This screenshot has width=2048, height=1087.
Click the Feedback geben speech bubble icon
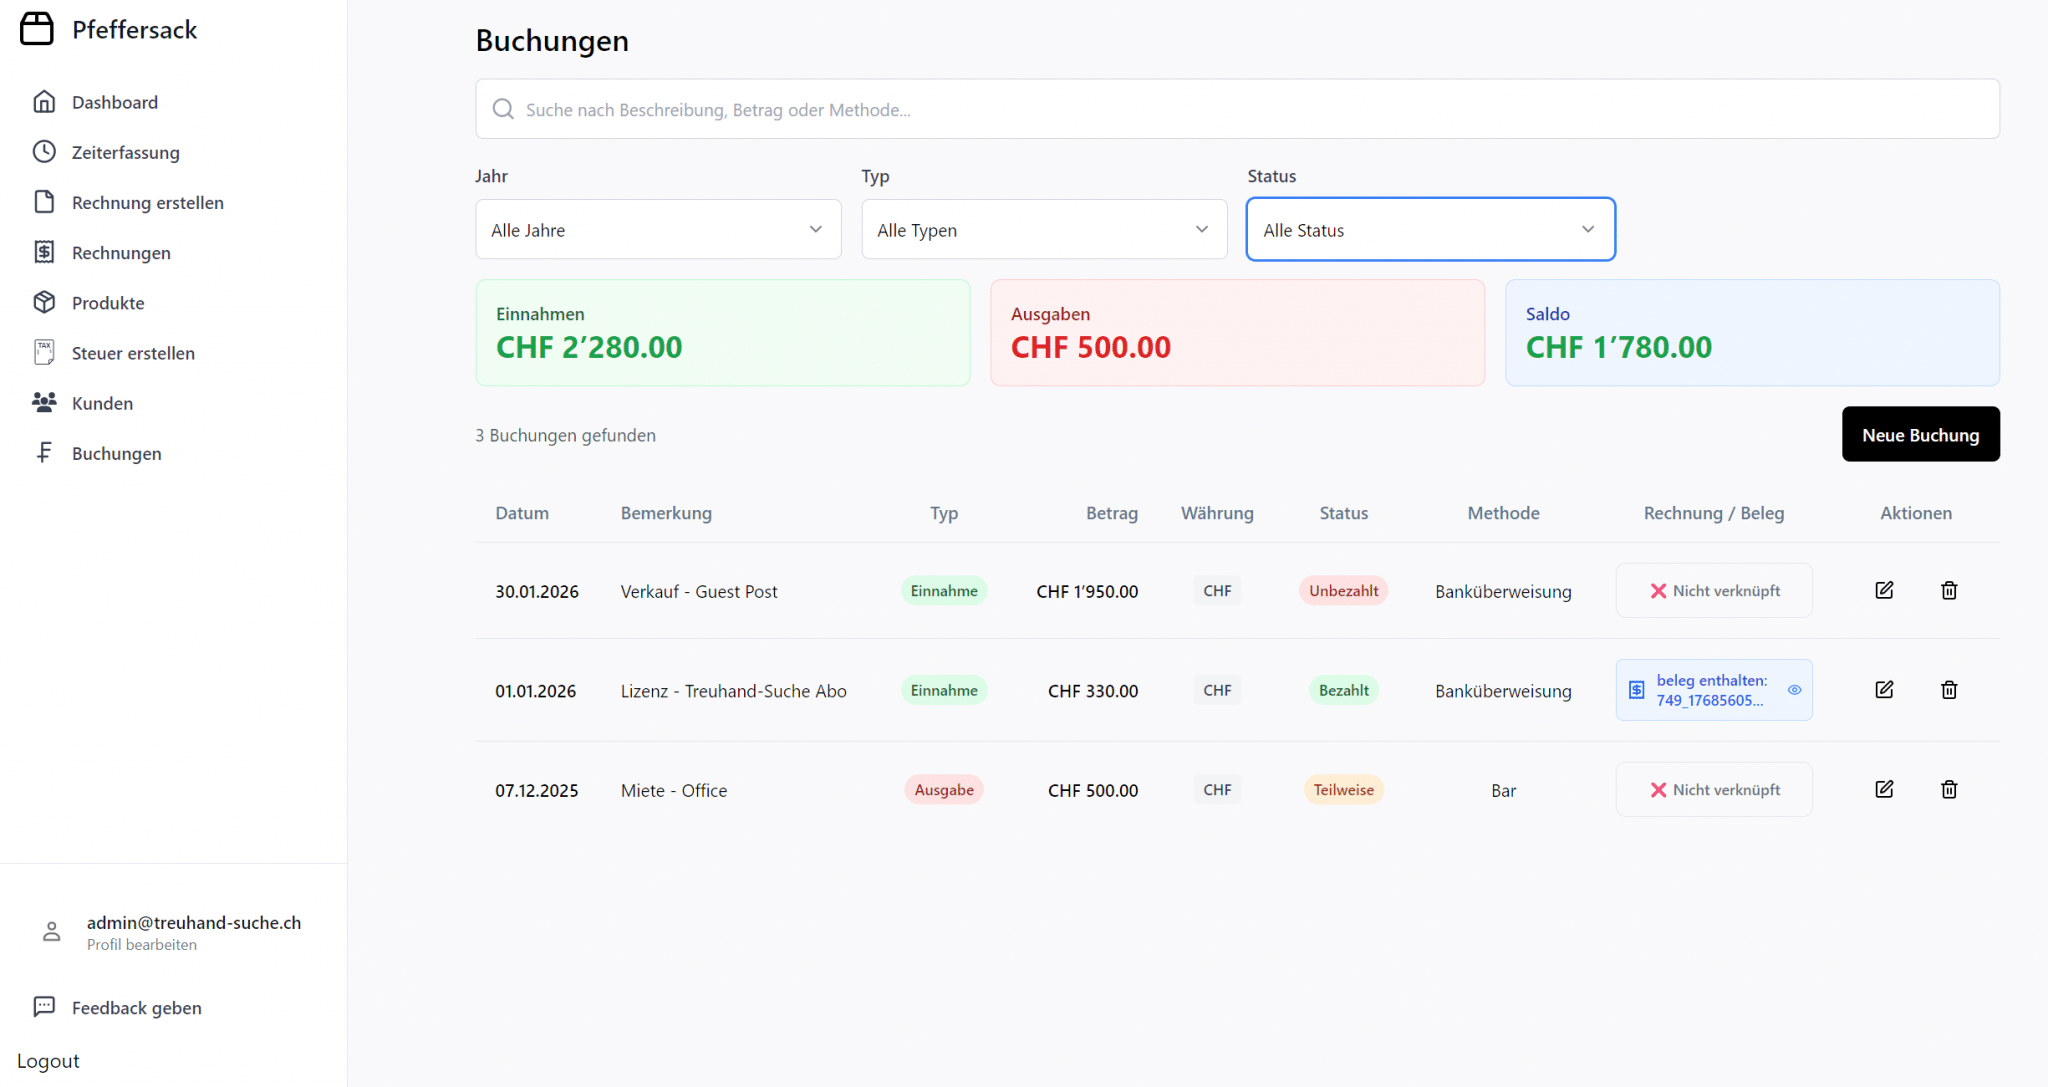point(44,1006)
